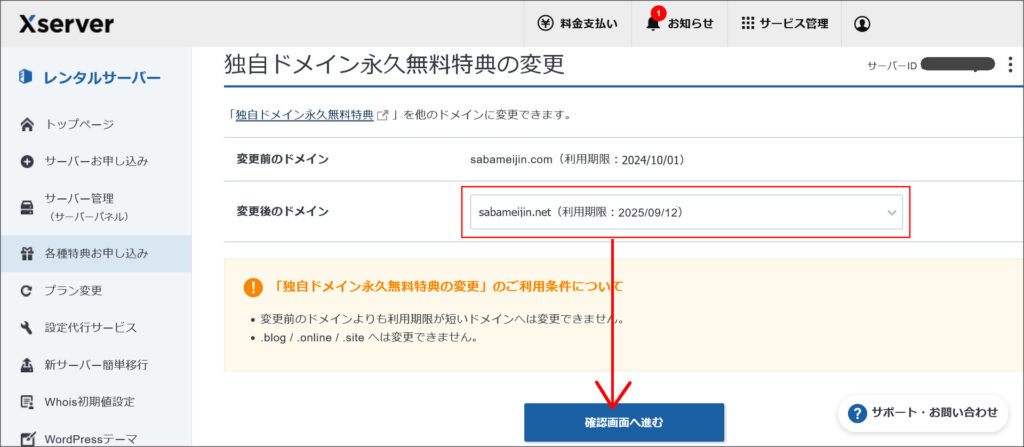This screenshot has width=1024, height=447.
Task: Click 確認画面へ進む button
Action: click(624, 422)
